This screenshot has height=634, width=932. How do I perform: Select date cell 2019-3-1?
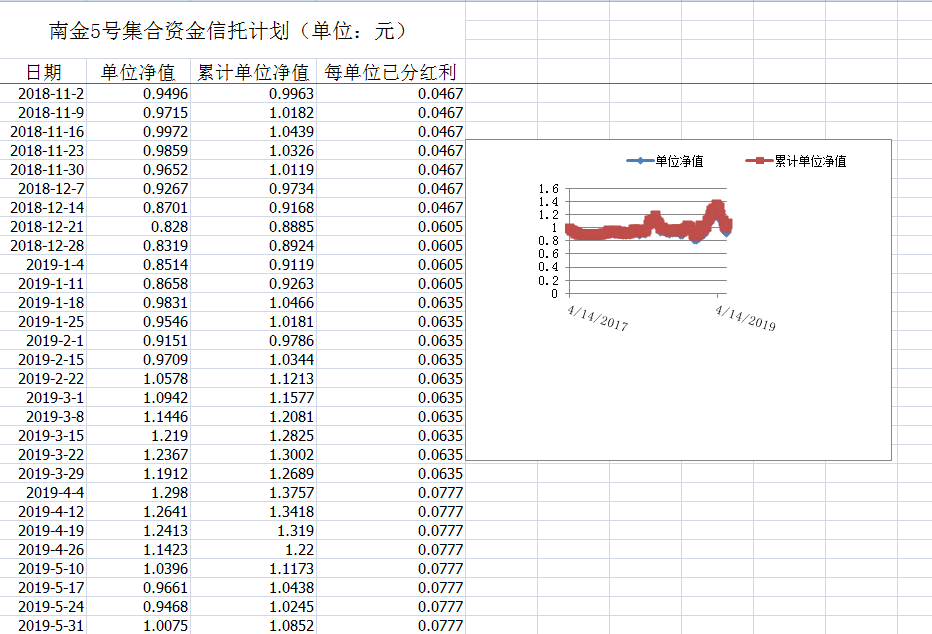point(43,398)
